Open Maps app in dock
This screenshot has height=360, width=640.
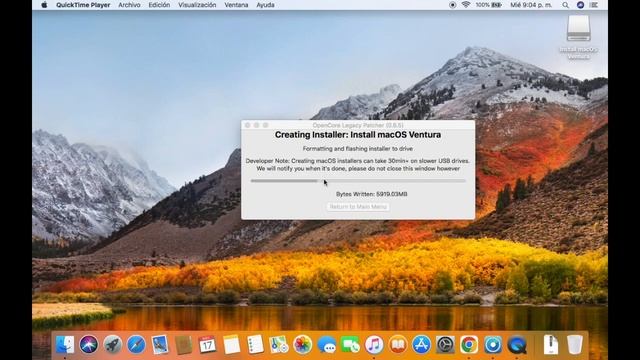tap(279, 345)
